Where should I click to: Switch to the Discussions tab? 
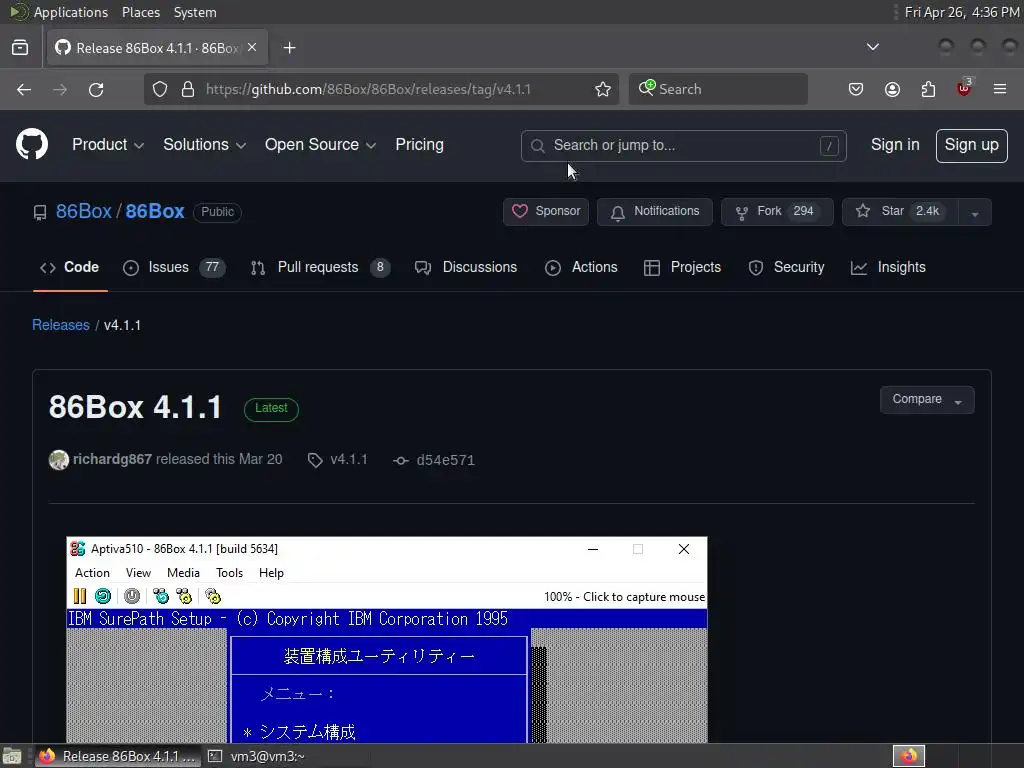click(x=466, y=268)
